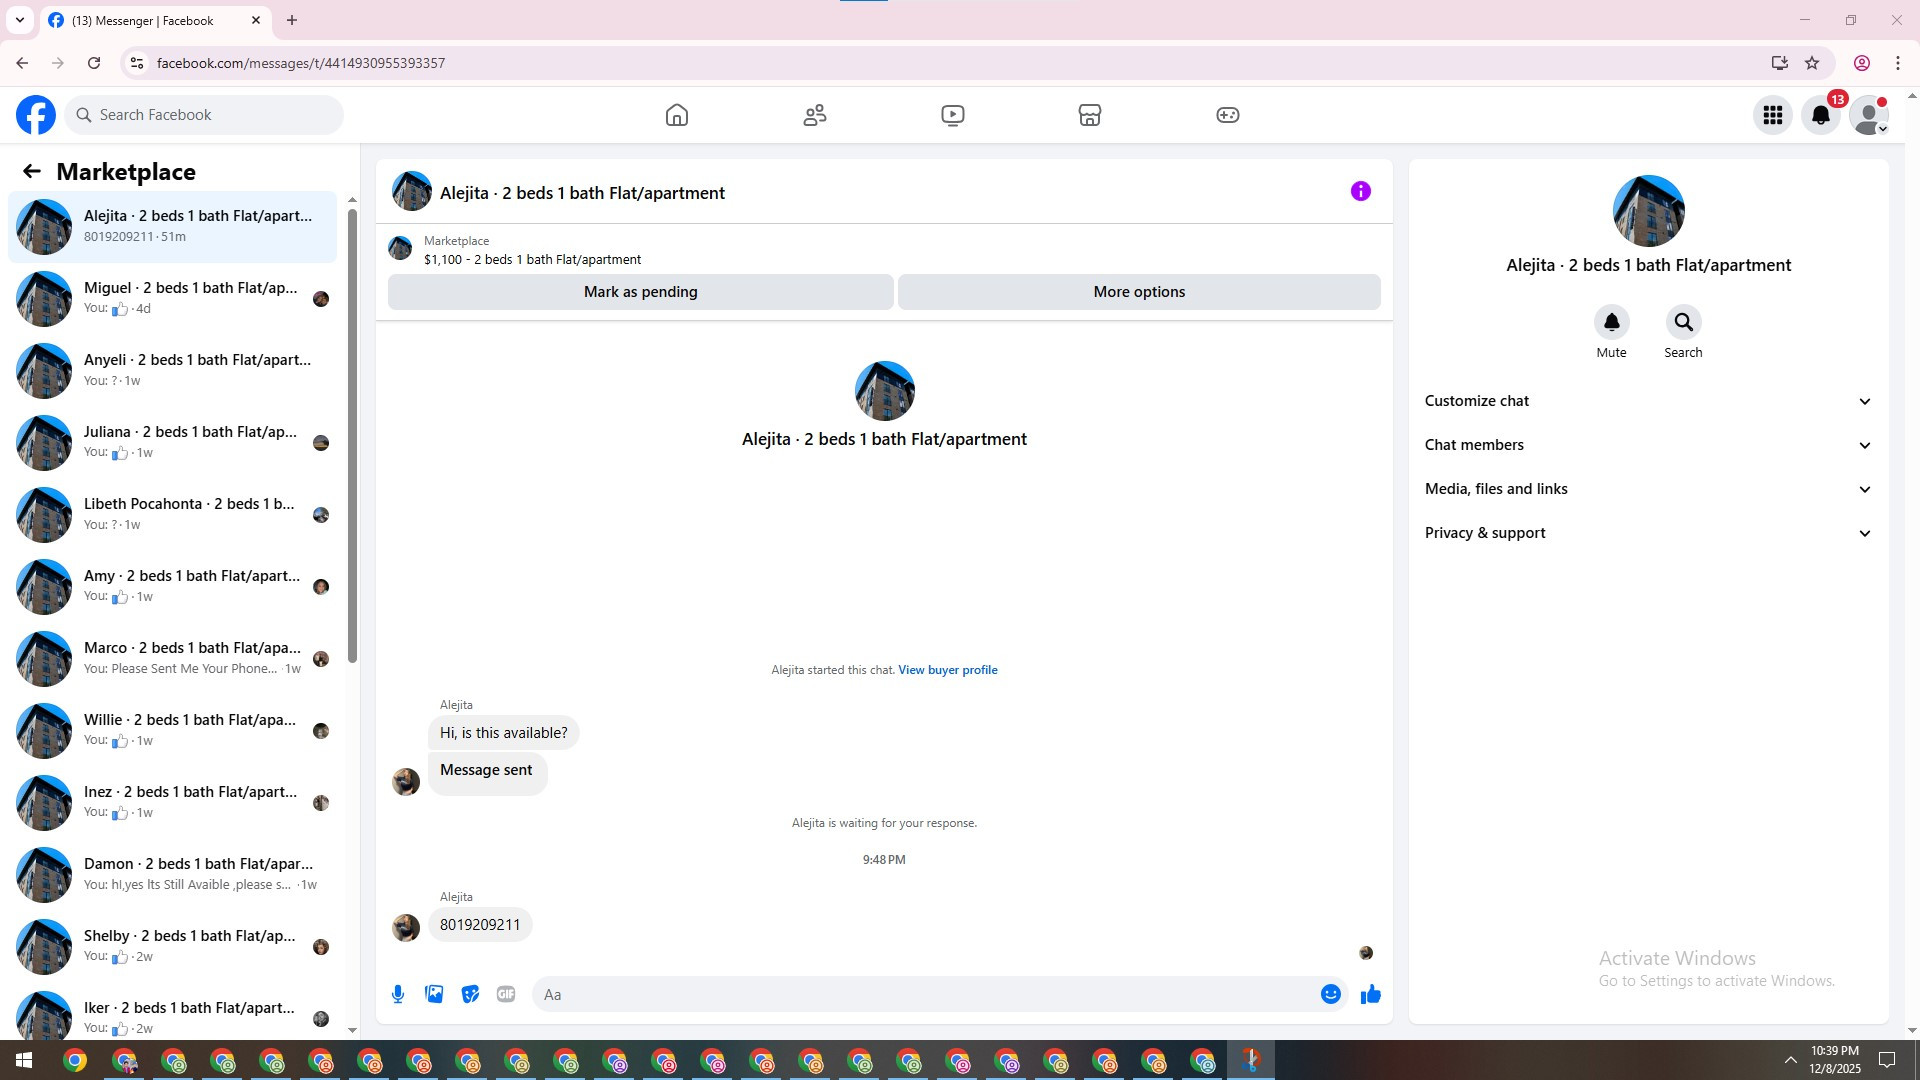Go to Facebook Home feed icon

click(x=677, y=115)
